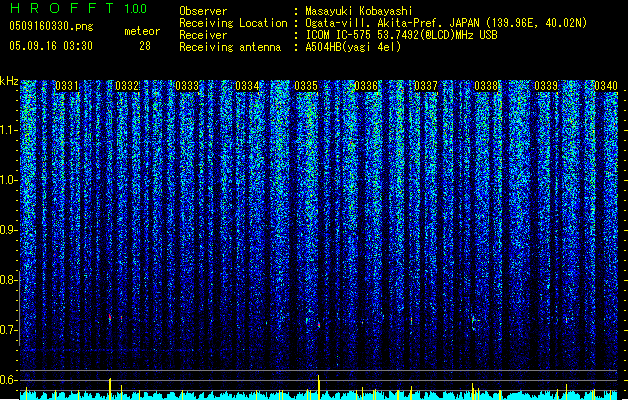629x400 pixels.
Task: Click the Observer field label
Action: tap(203, 11)
